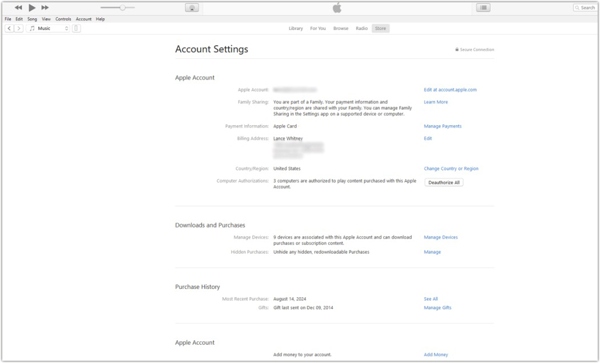Screen dimensions: 600x363
Task: Click the Downloads and Purchases heading
Action: click(210, 225)
